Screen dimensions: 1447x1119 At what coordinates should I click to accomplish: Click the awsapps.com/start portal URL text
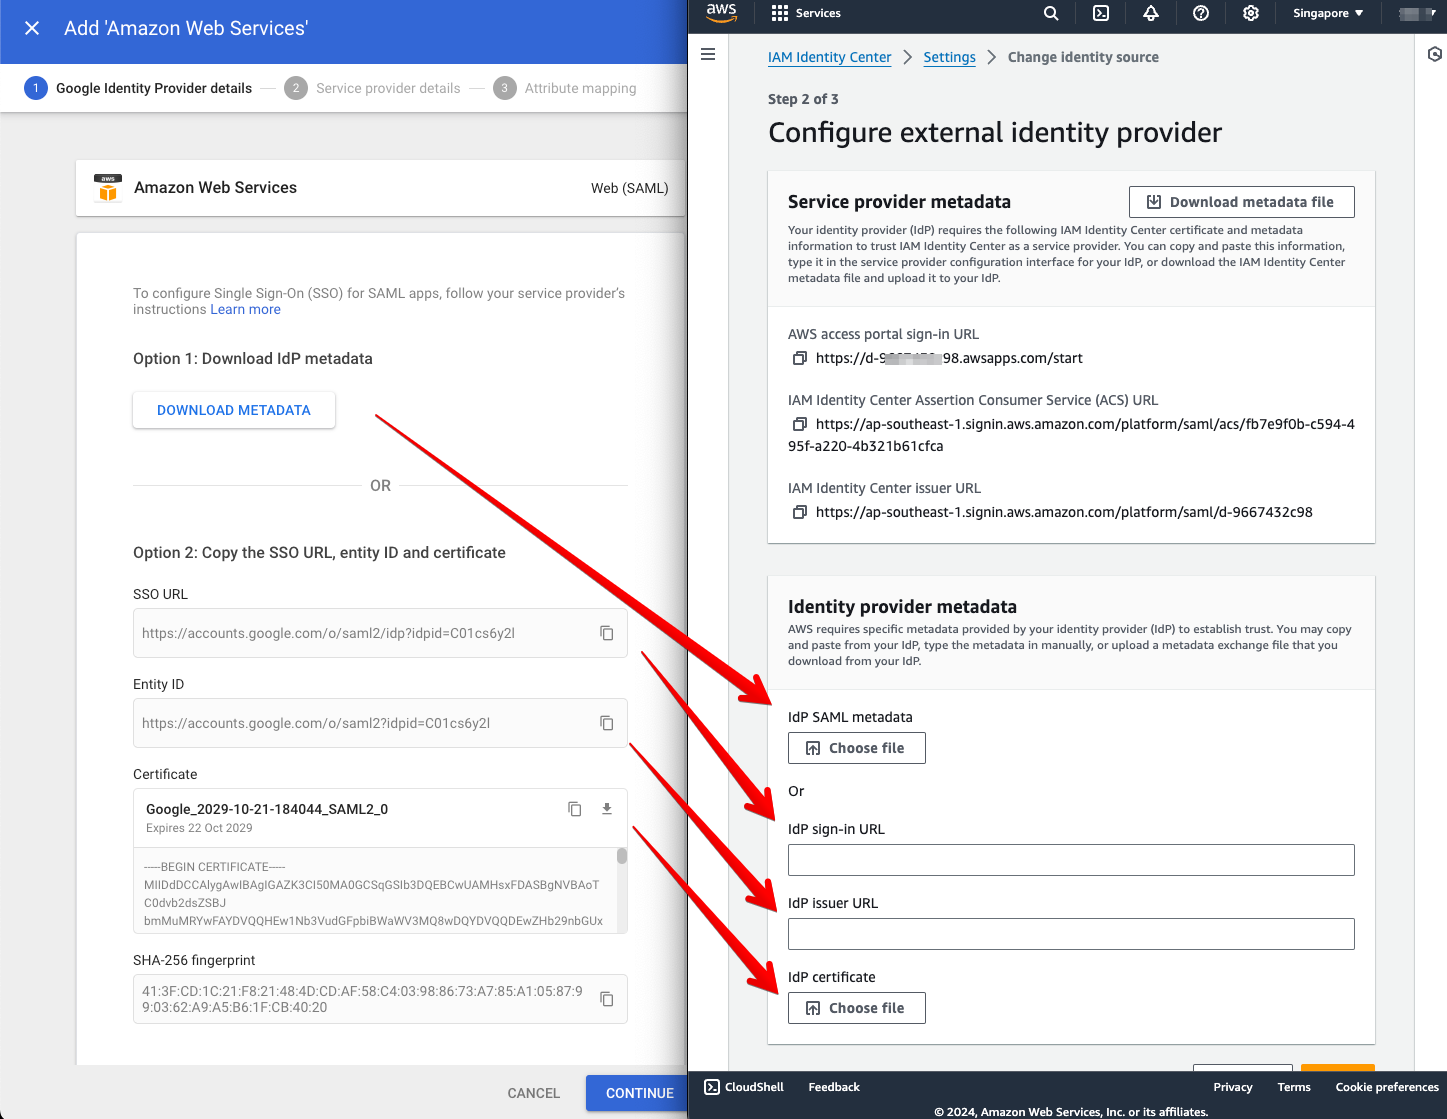coord(949,358)
